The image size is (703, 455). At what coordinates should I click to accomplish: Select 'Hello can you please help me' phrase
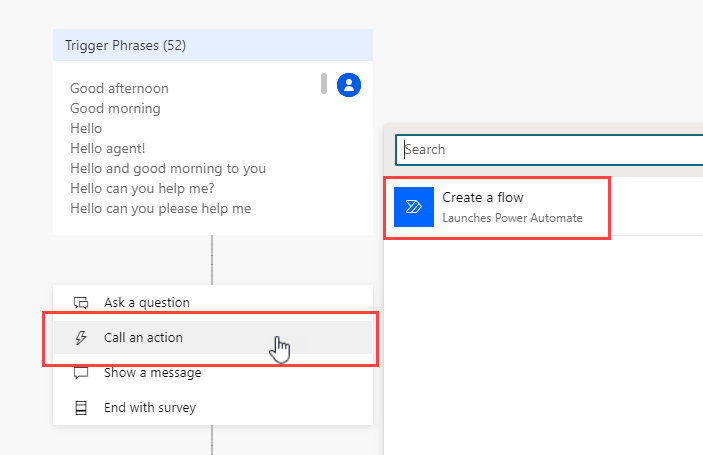click(x=160, y=209)
